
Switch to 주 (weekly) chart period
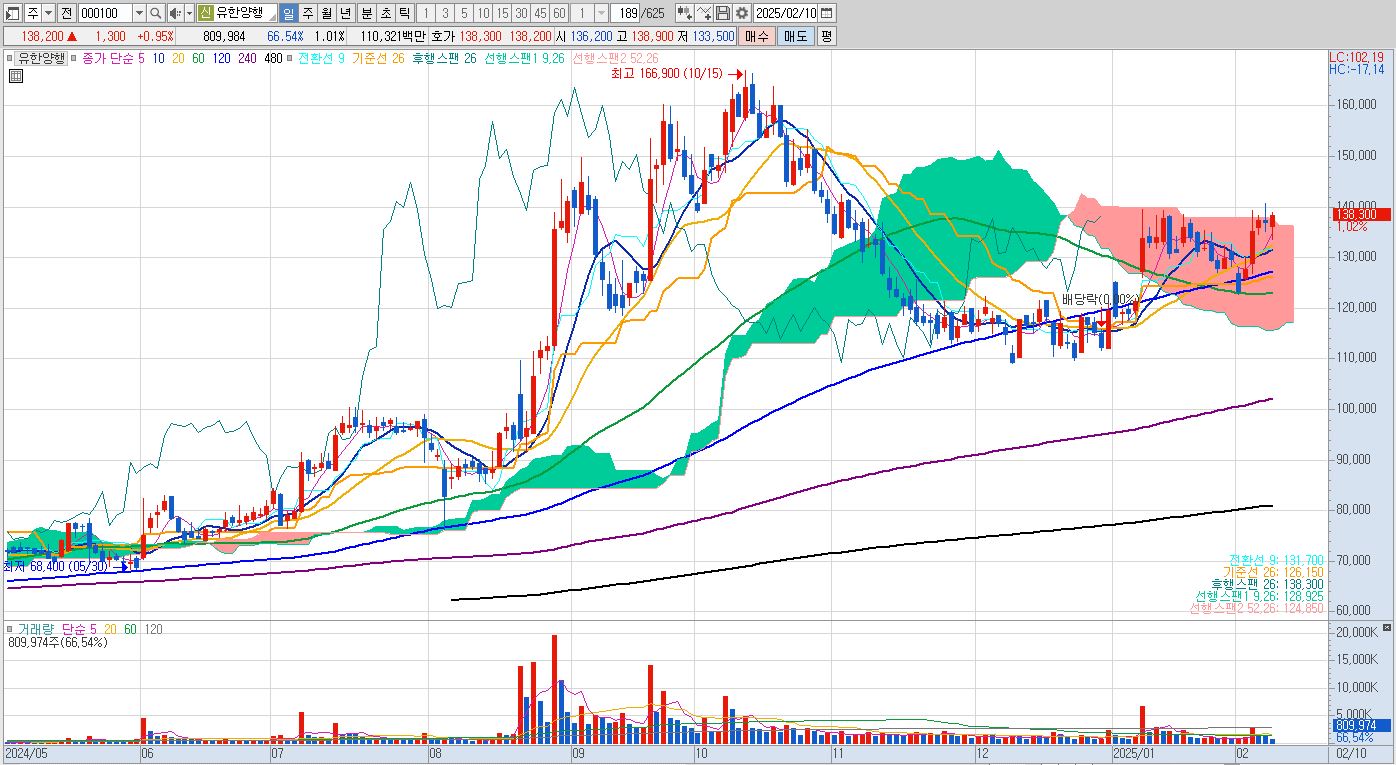307,13
